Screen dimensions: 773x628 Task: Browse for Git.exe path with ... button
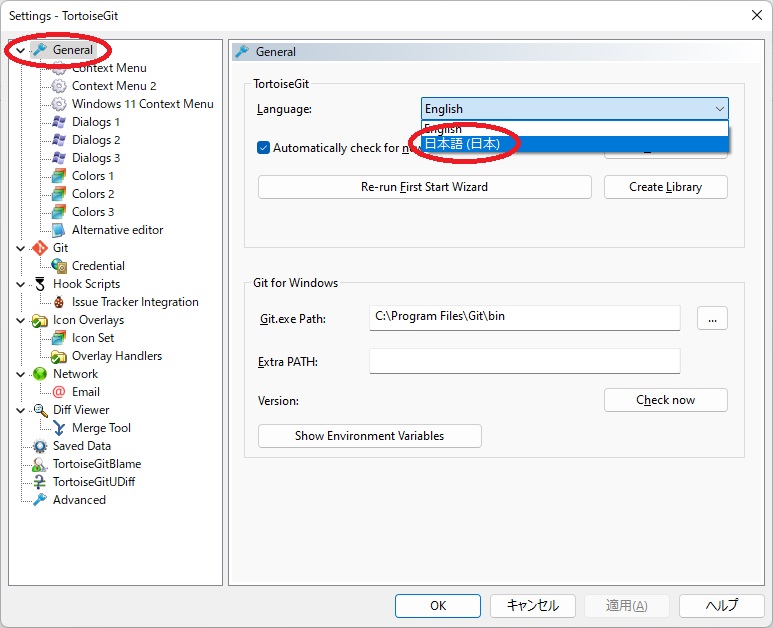712,318
